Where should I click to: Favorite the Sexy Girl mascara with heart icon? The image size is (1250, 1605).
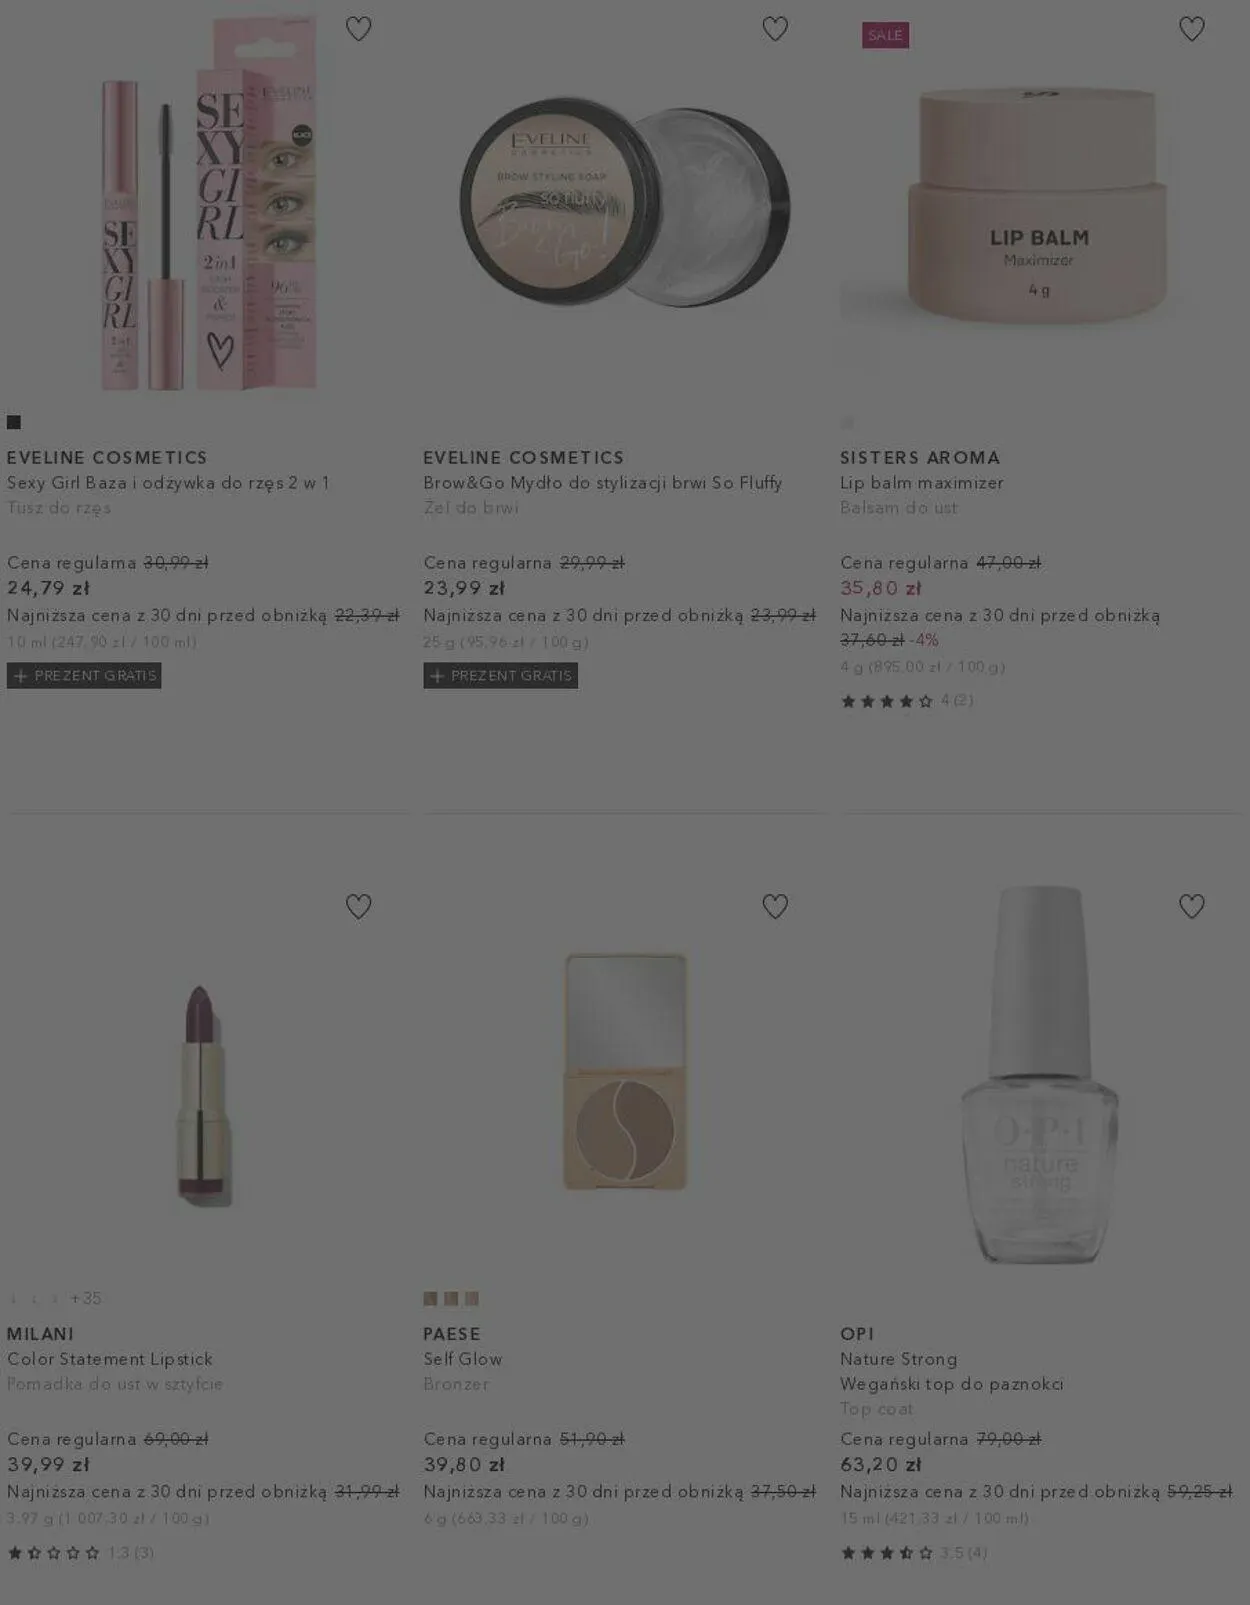tap(358, 29)
